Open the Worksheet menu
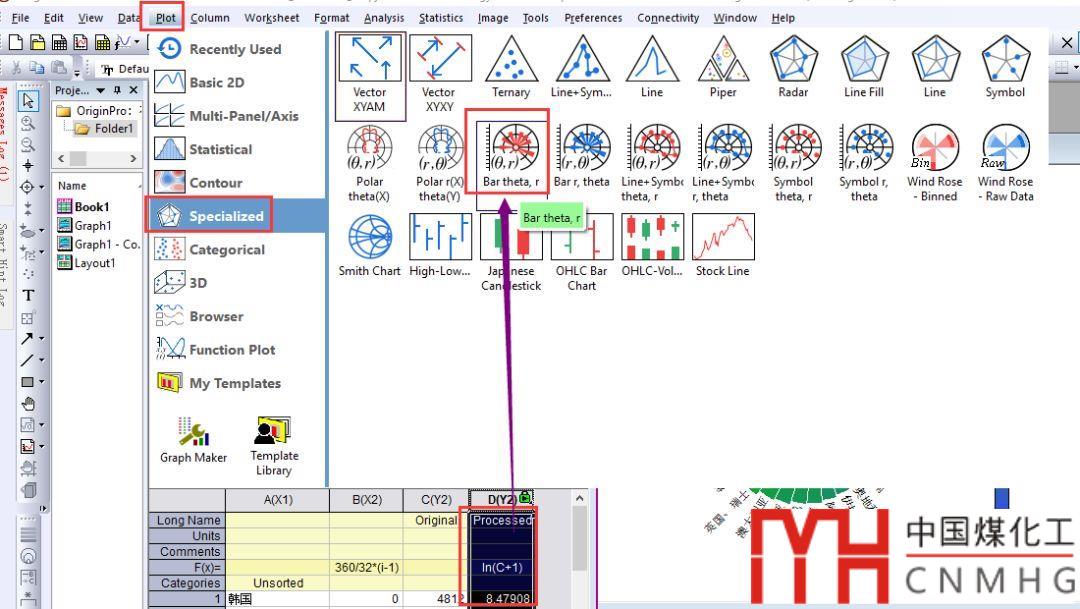 271,18
